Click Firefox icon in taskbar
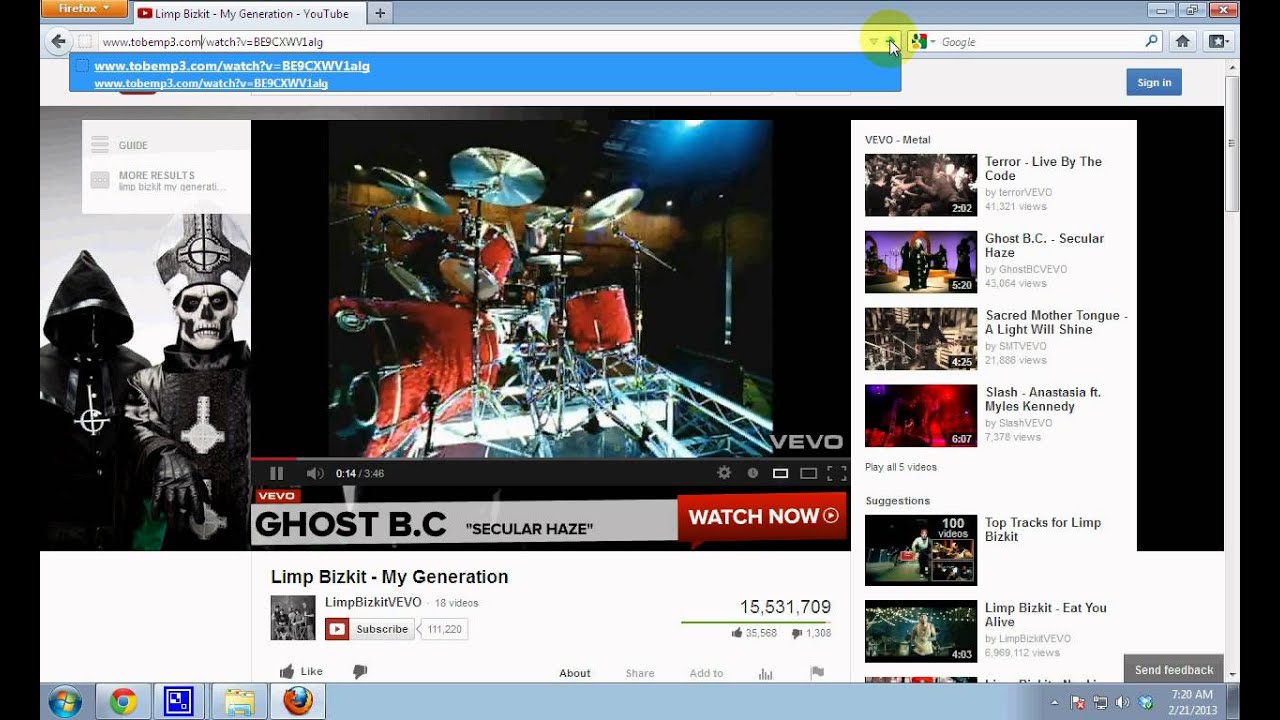Screen dimensions: 1280x720 coord(297,702)
